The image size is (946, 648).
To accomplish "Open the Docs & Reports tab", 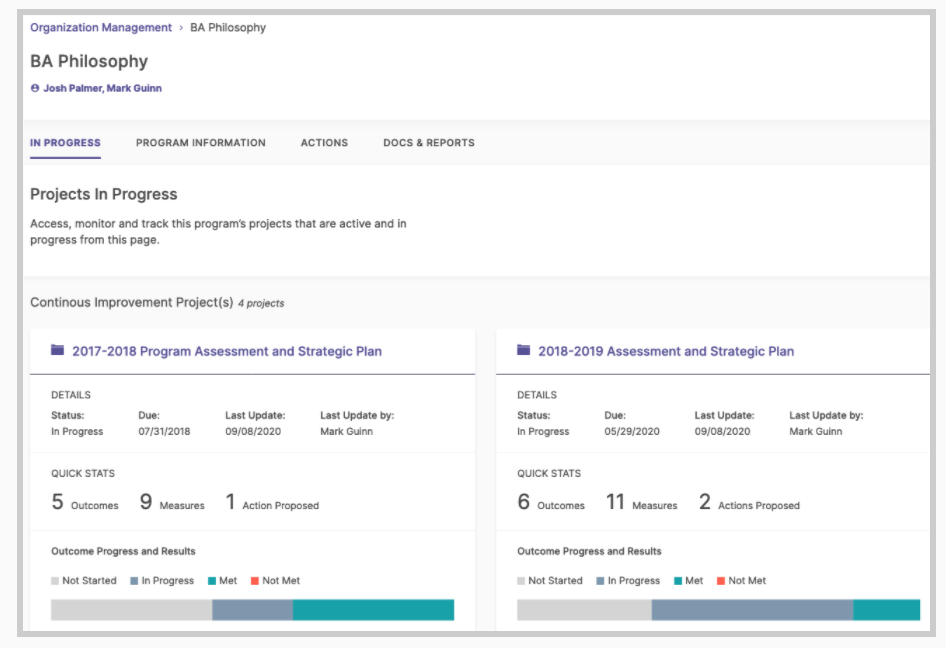I will pos(429,143).
